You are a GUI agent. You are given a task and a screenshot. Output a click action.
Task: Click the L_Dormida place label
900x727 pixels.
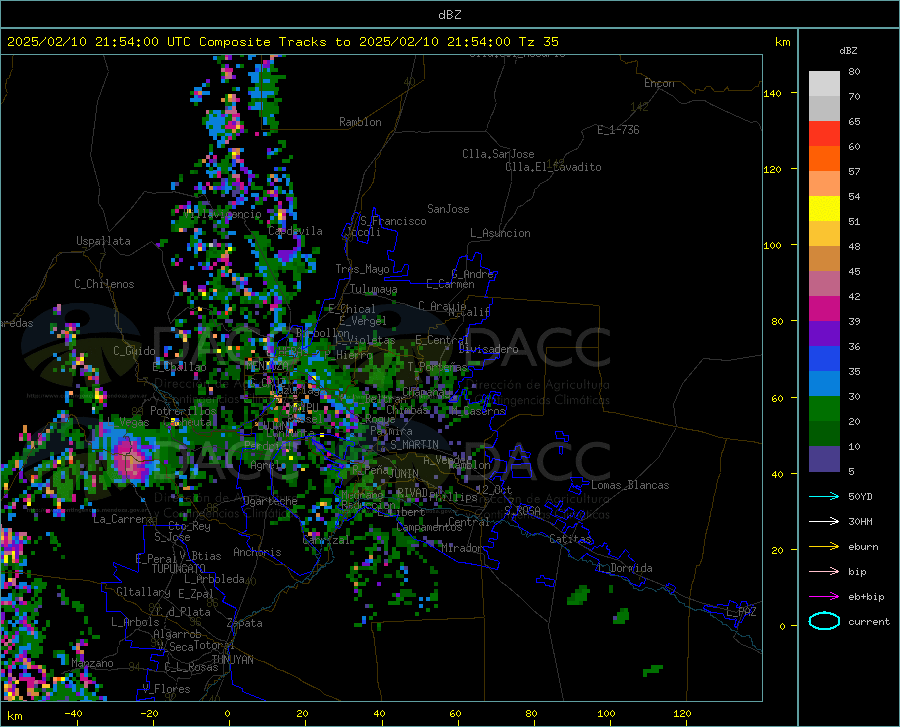point(624,568)
